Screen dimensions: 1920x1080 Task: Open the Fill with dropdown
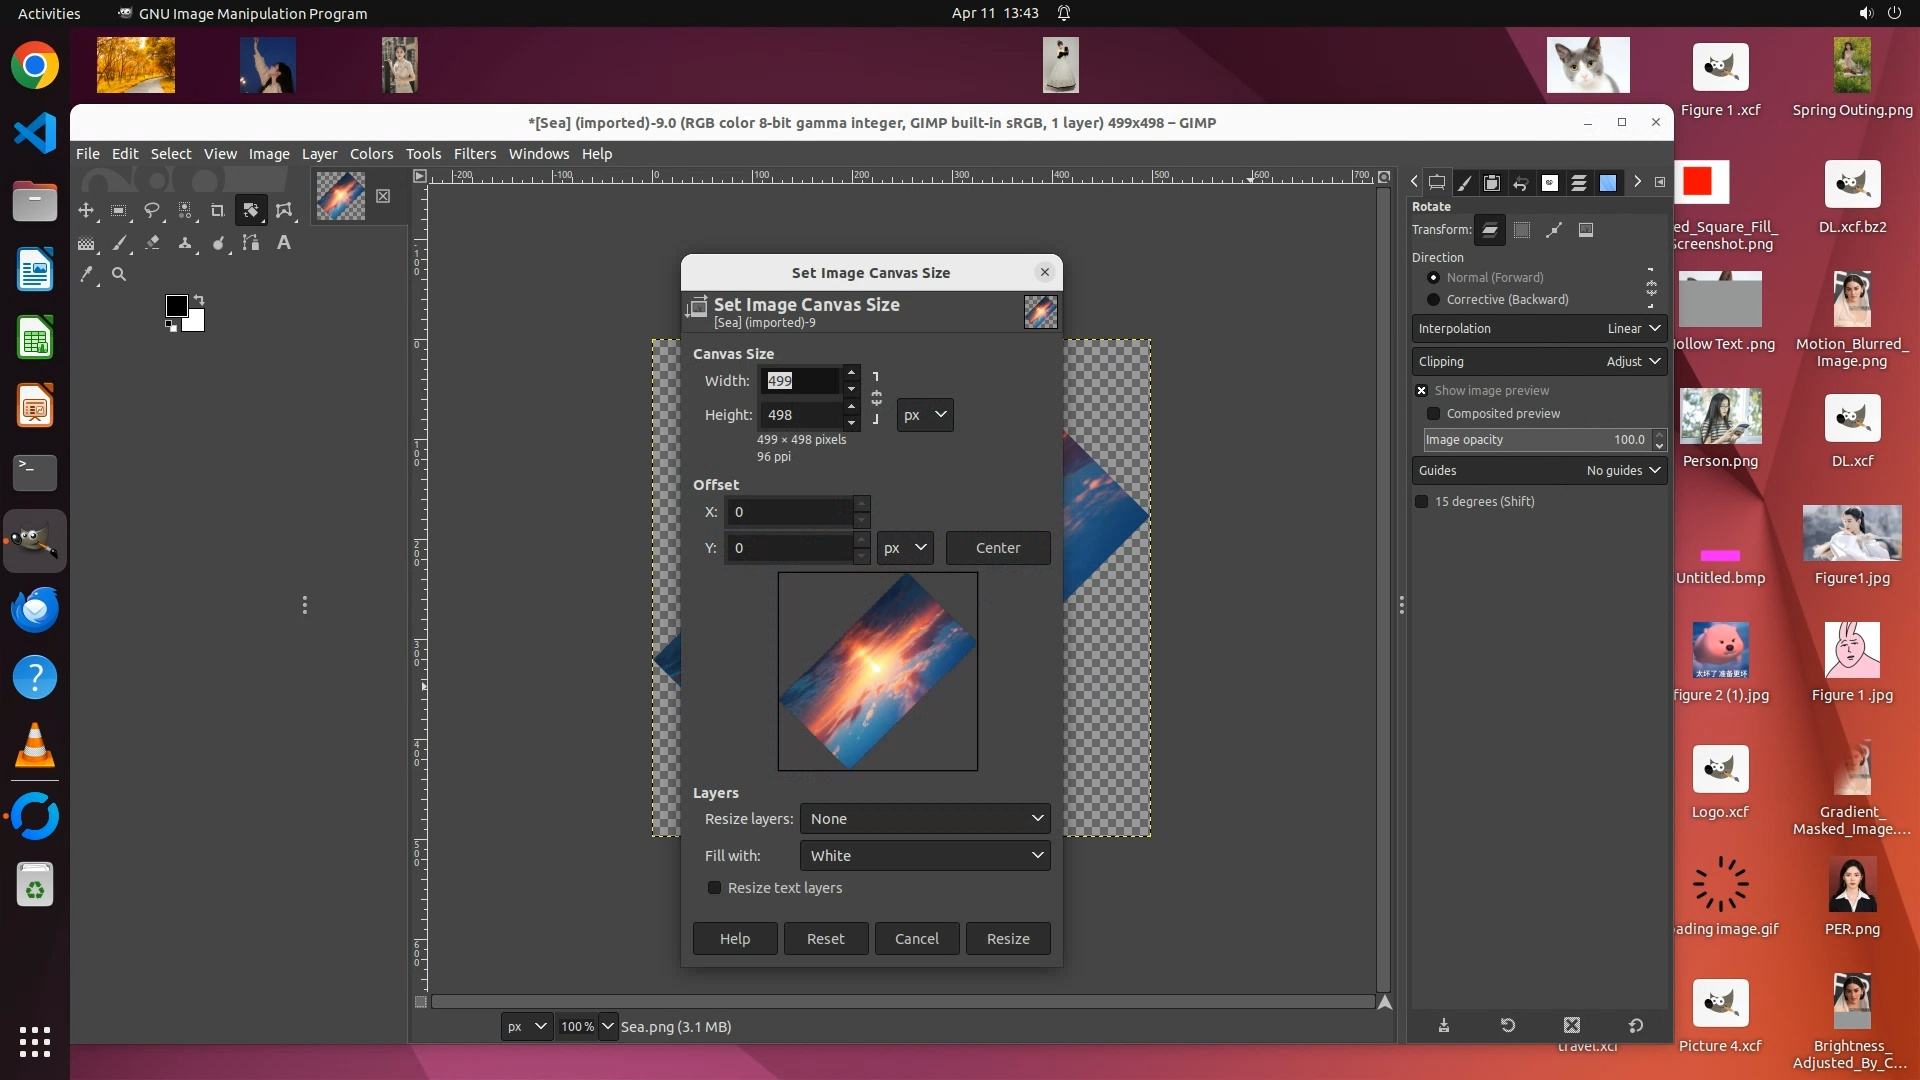tap(925, 856)
